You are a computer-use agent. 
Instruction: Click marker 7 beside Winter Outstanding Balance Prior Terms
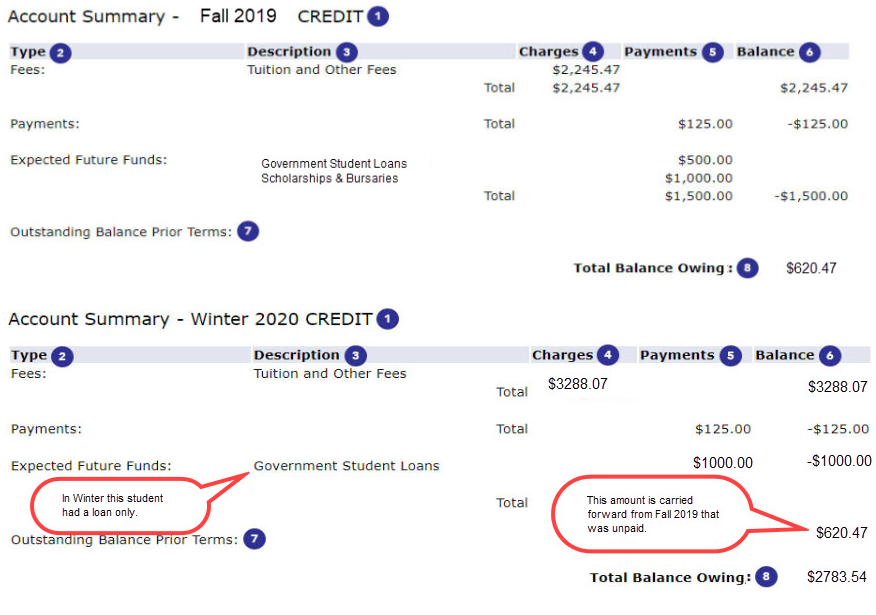click(255, 540)
